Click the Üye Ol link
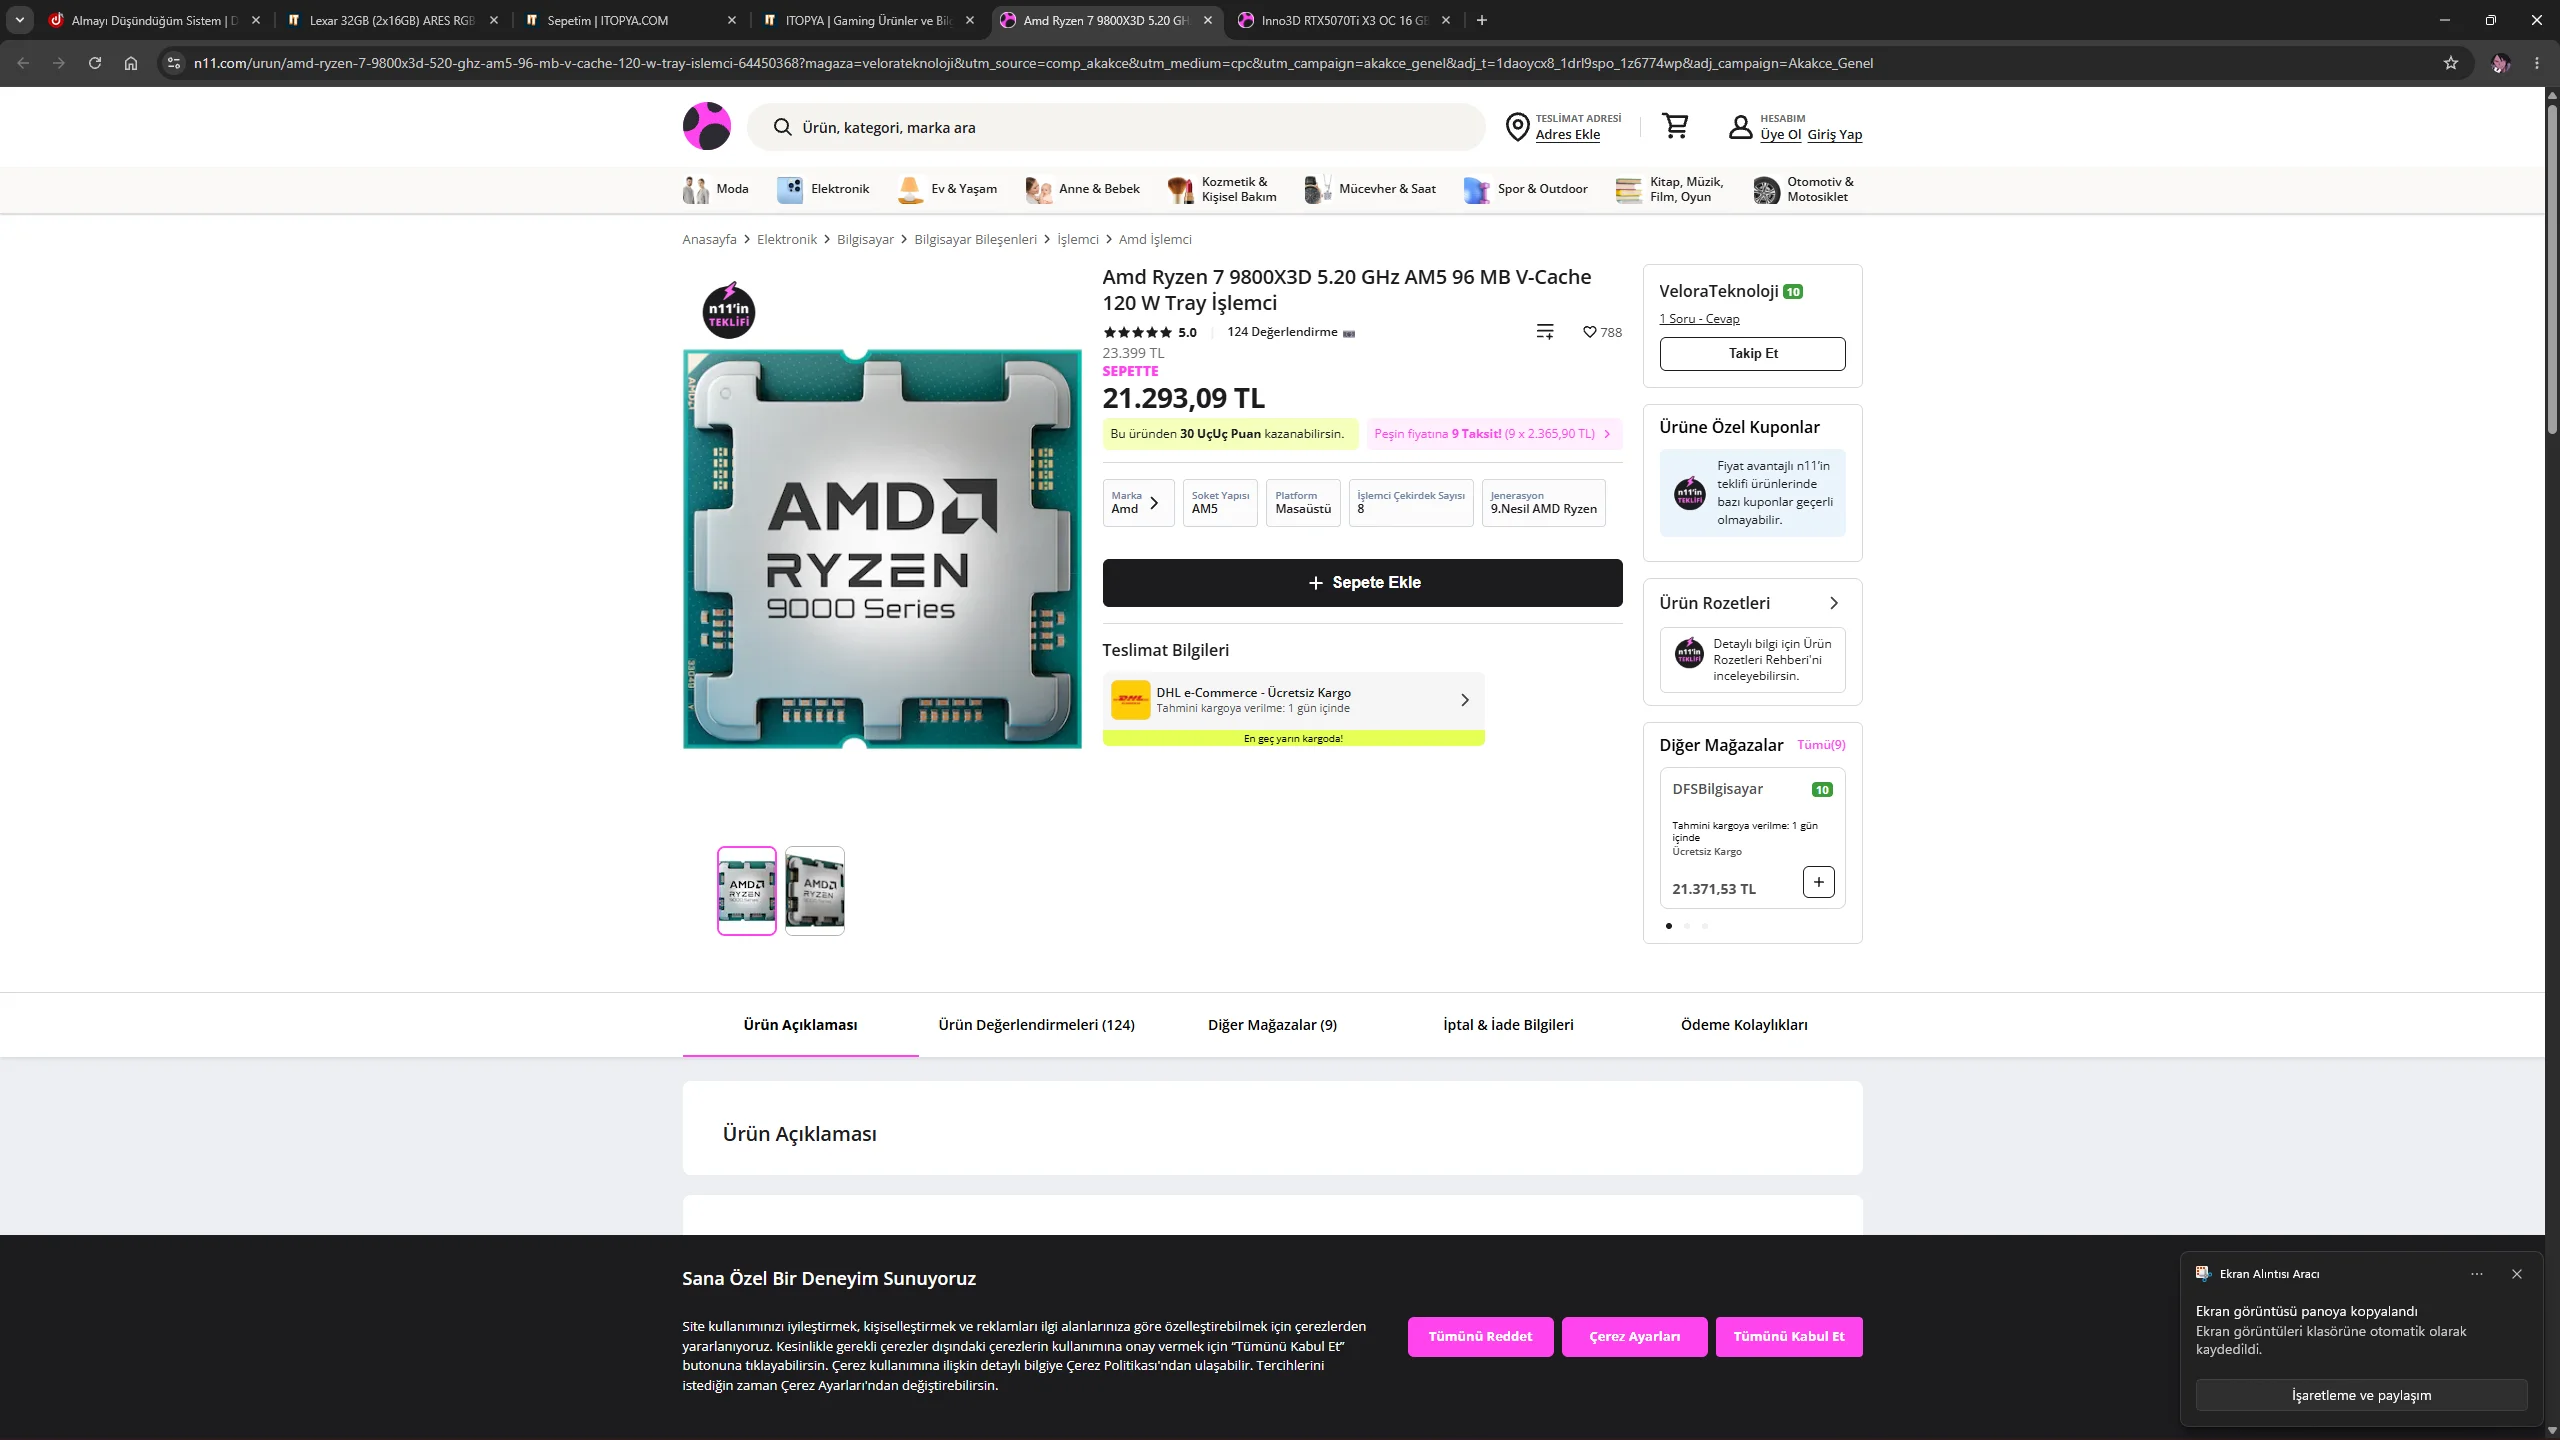This screenshot has width=2560, height=1440. 1780,135
